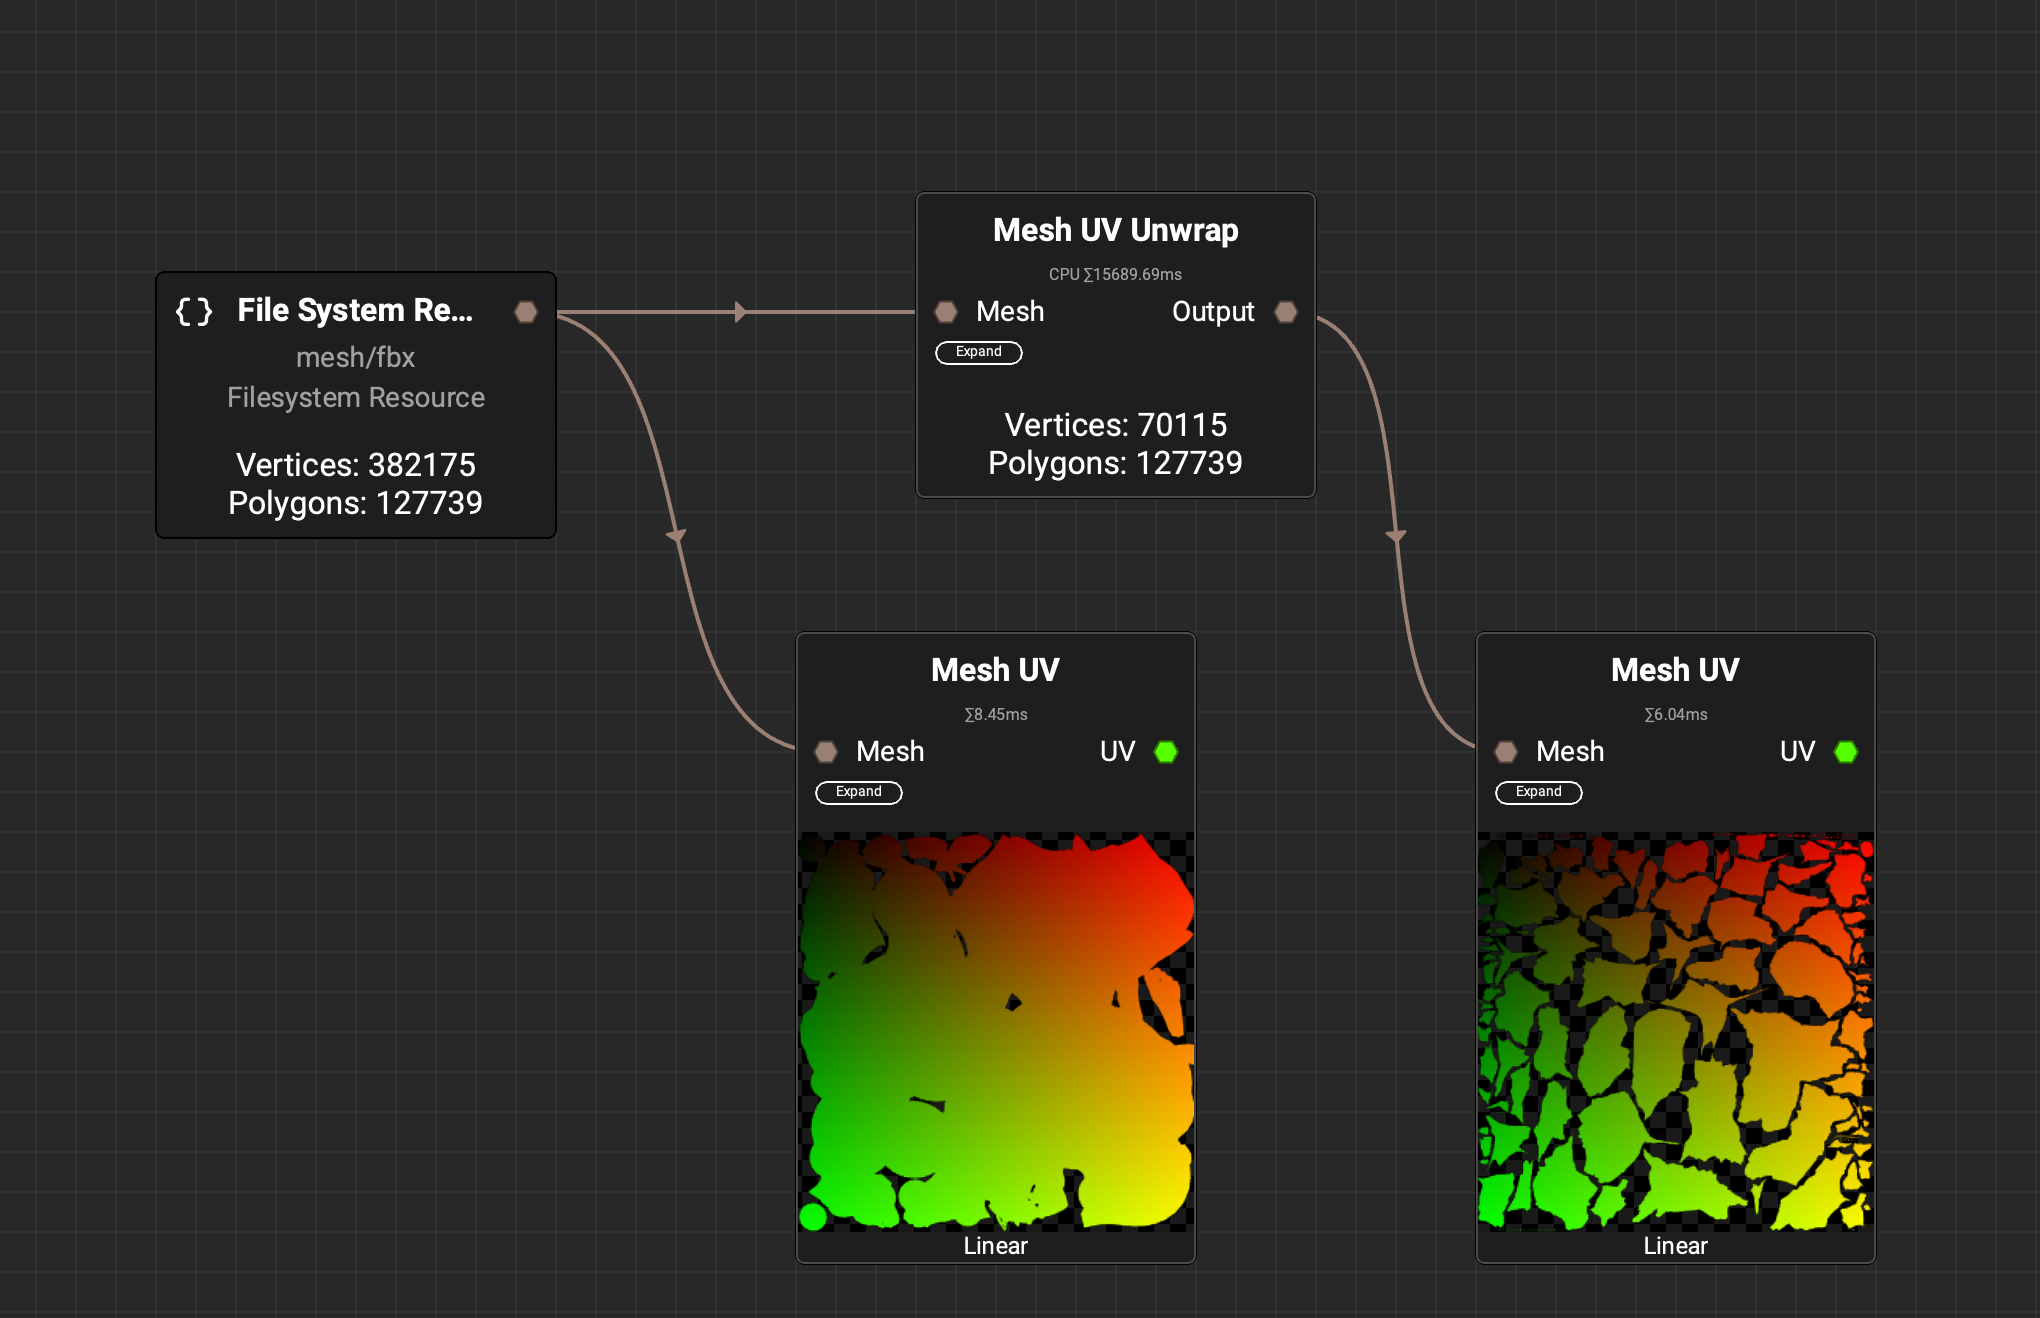
Task: Click Output port on Mesh UV Unwrap node
Action: coord(1286,312)
